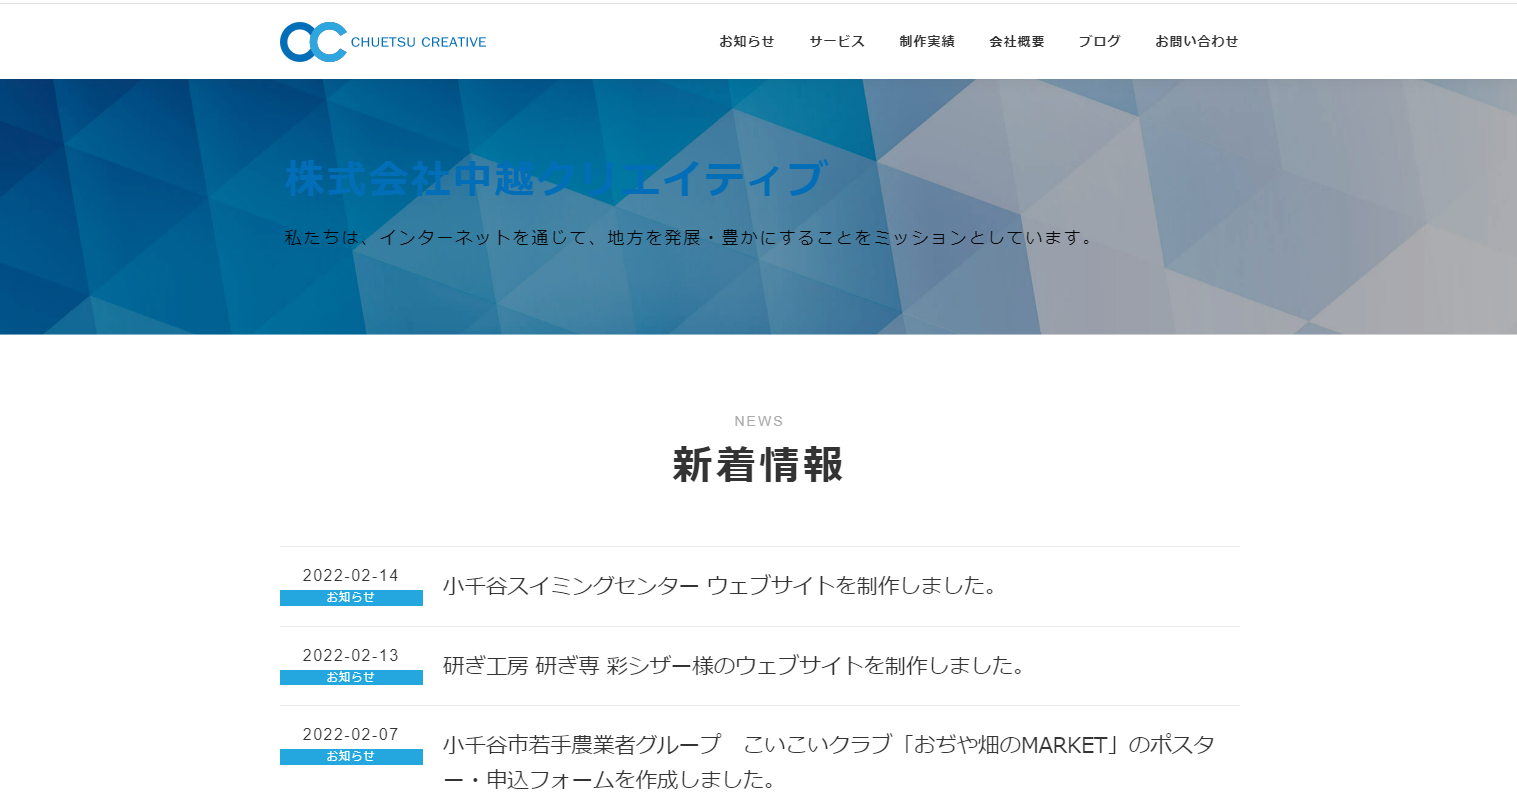Click the 新着情報 section heading
The image size is (1517, 808).
(758, 465)
